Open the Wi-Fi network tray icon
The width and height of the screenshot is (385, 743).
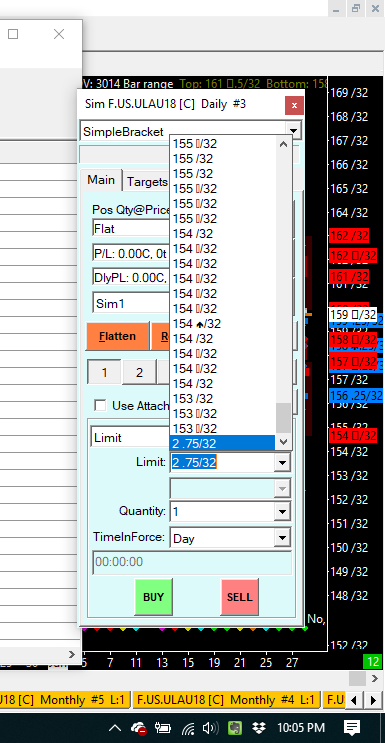188,728
